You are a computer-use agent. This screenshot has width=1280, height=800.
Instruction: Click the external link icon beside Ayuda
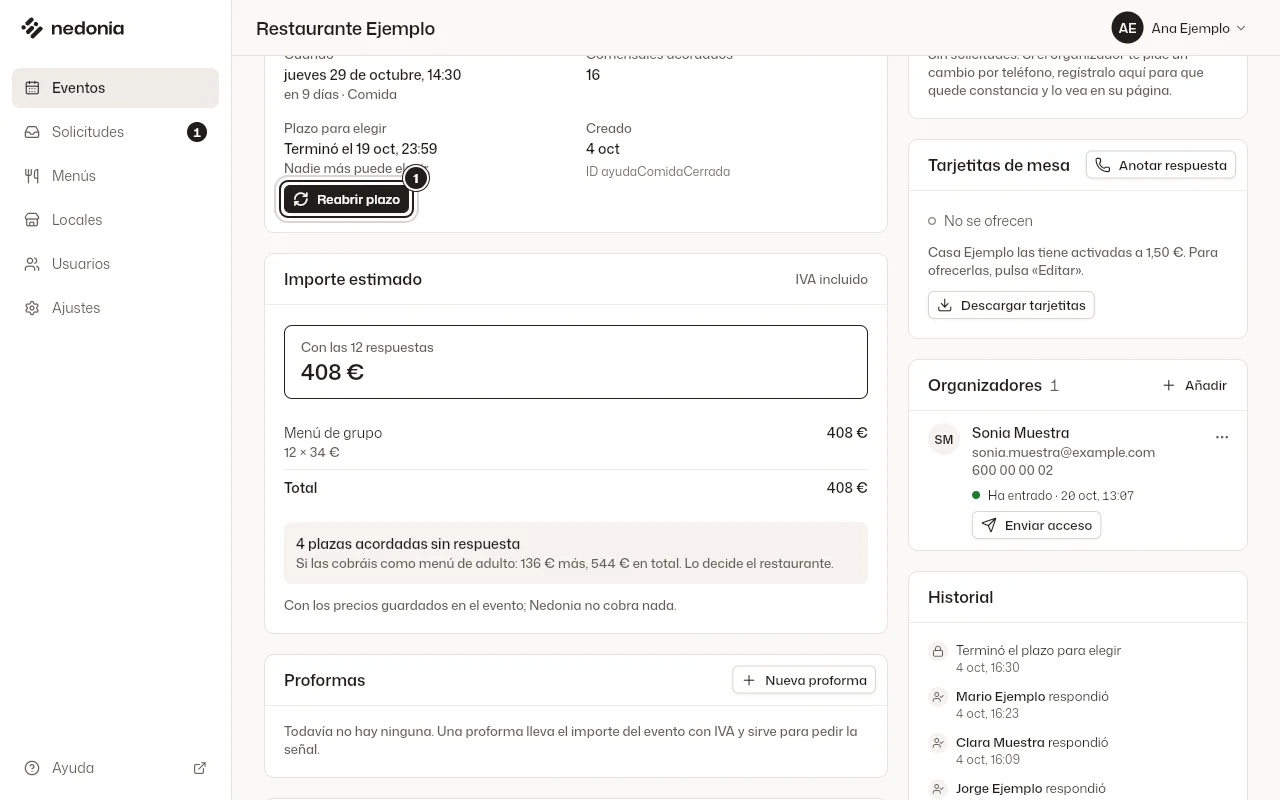tap(200, 768)
